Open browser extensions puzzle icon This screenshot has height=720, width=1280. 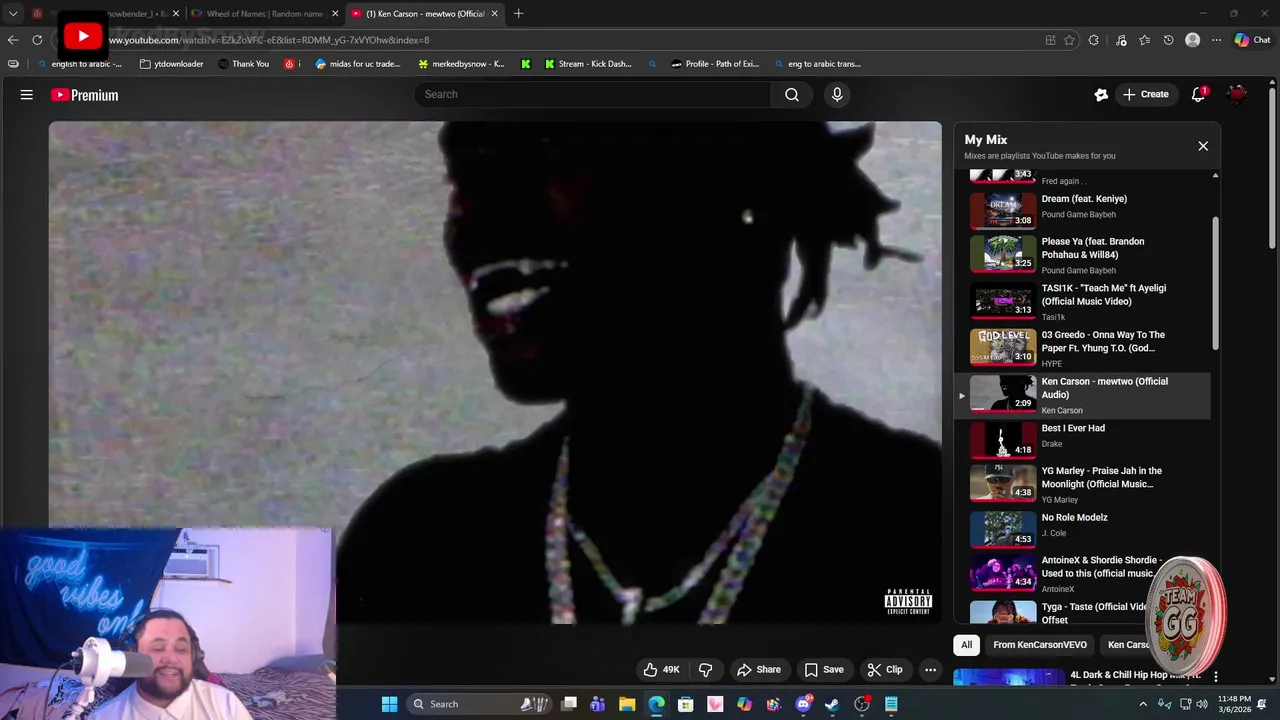point(1093,40)
